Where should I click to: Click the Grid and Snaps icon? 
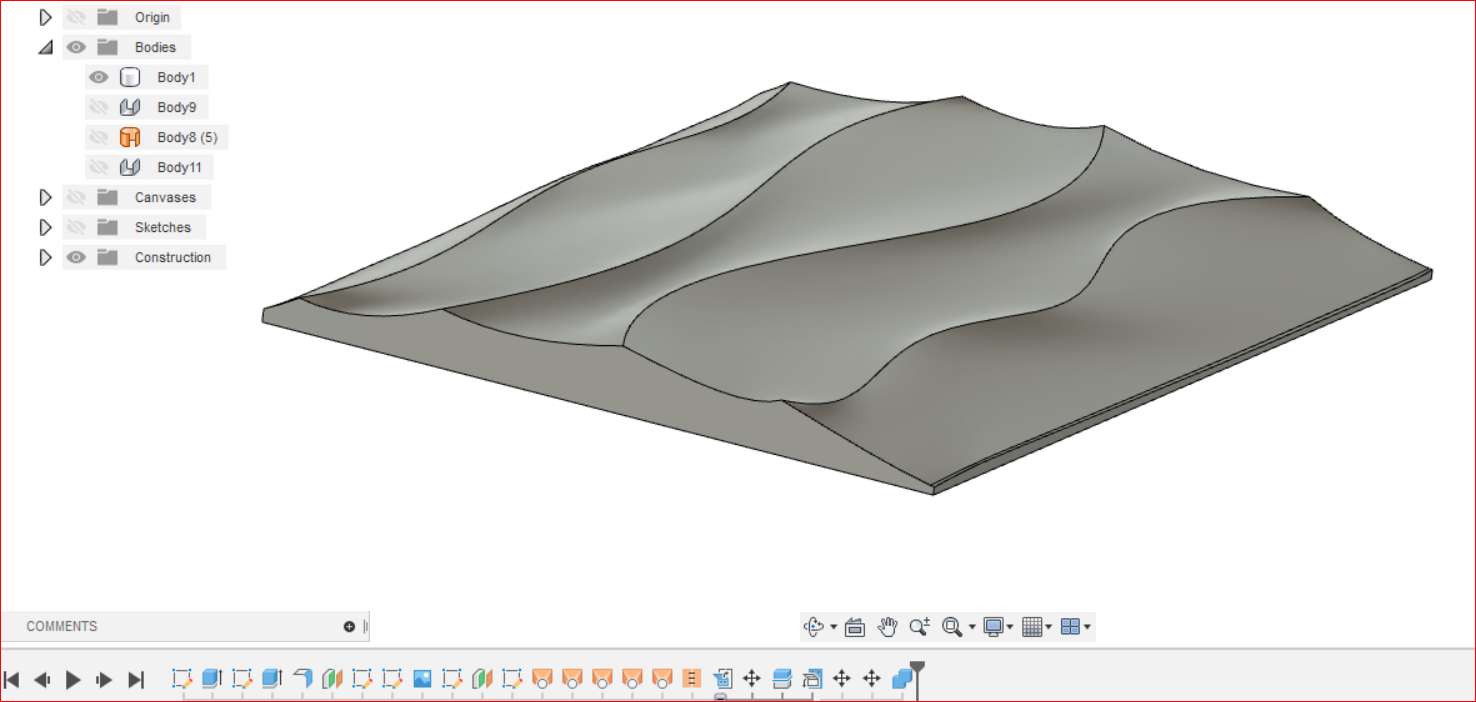tap(1032, 627)
